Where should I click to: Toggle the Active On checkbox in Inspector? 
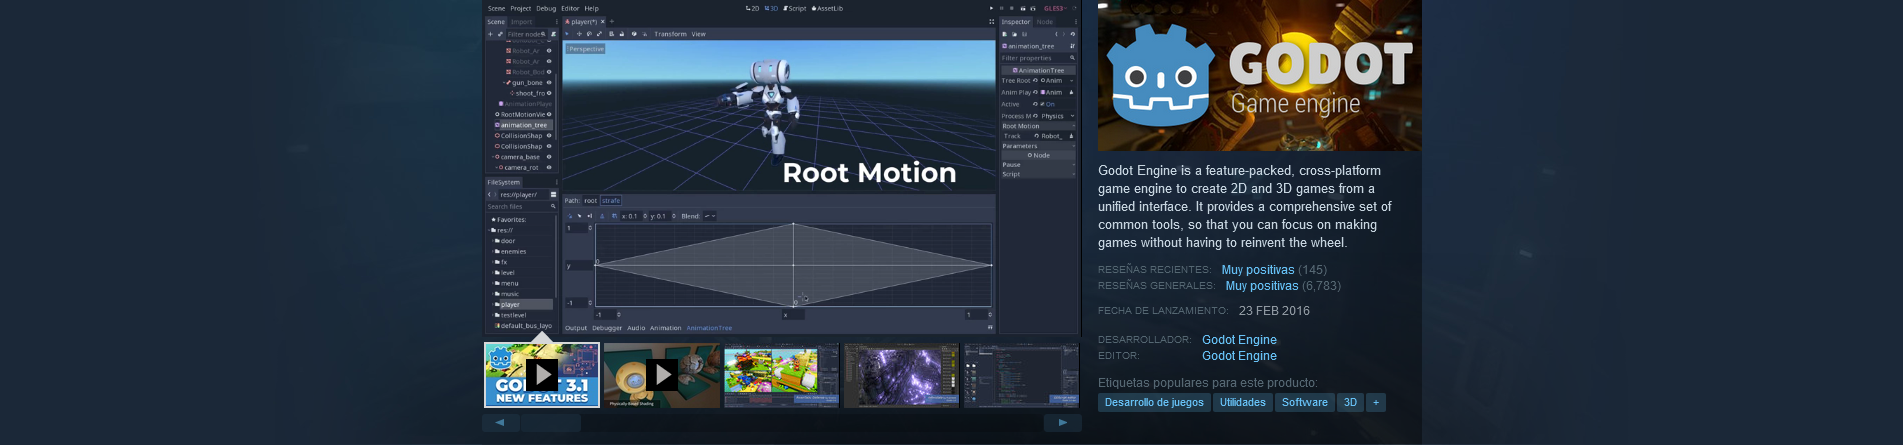[1044, 104]
